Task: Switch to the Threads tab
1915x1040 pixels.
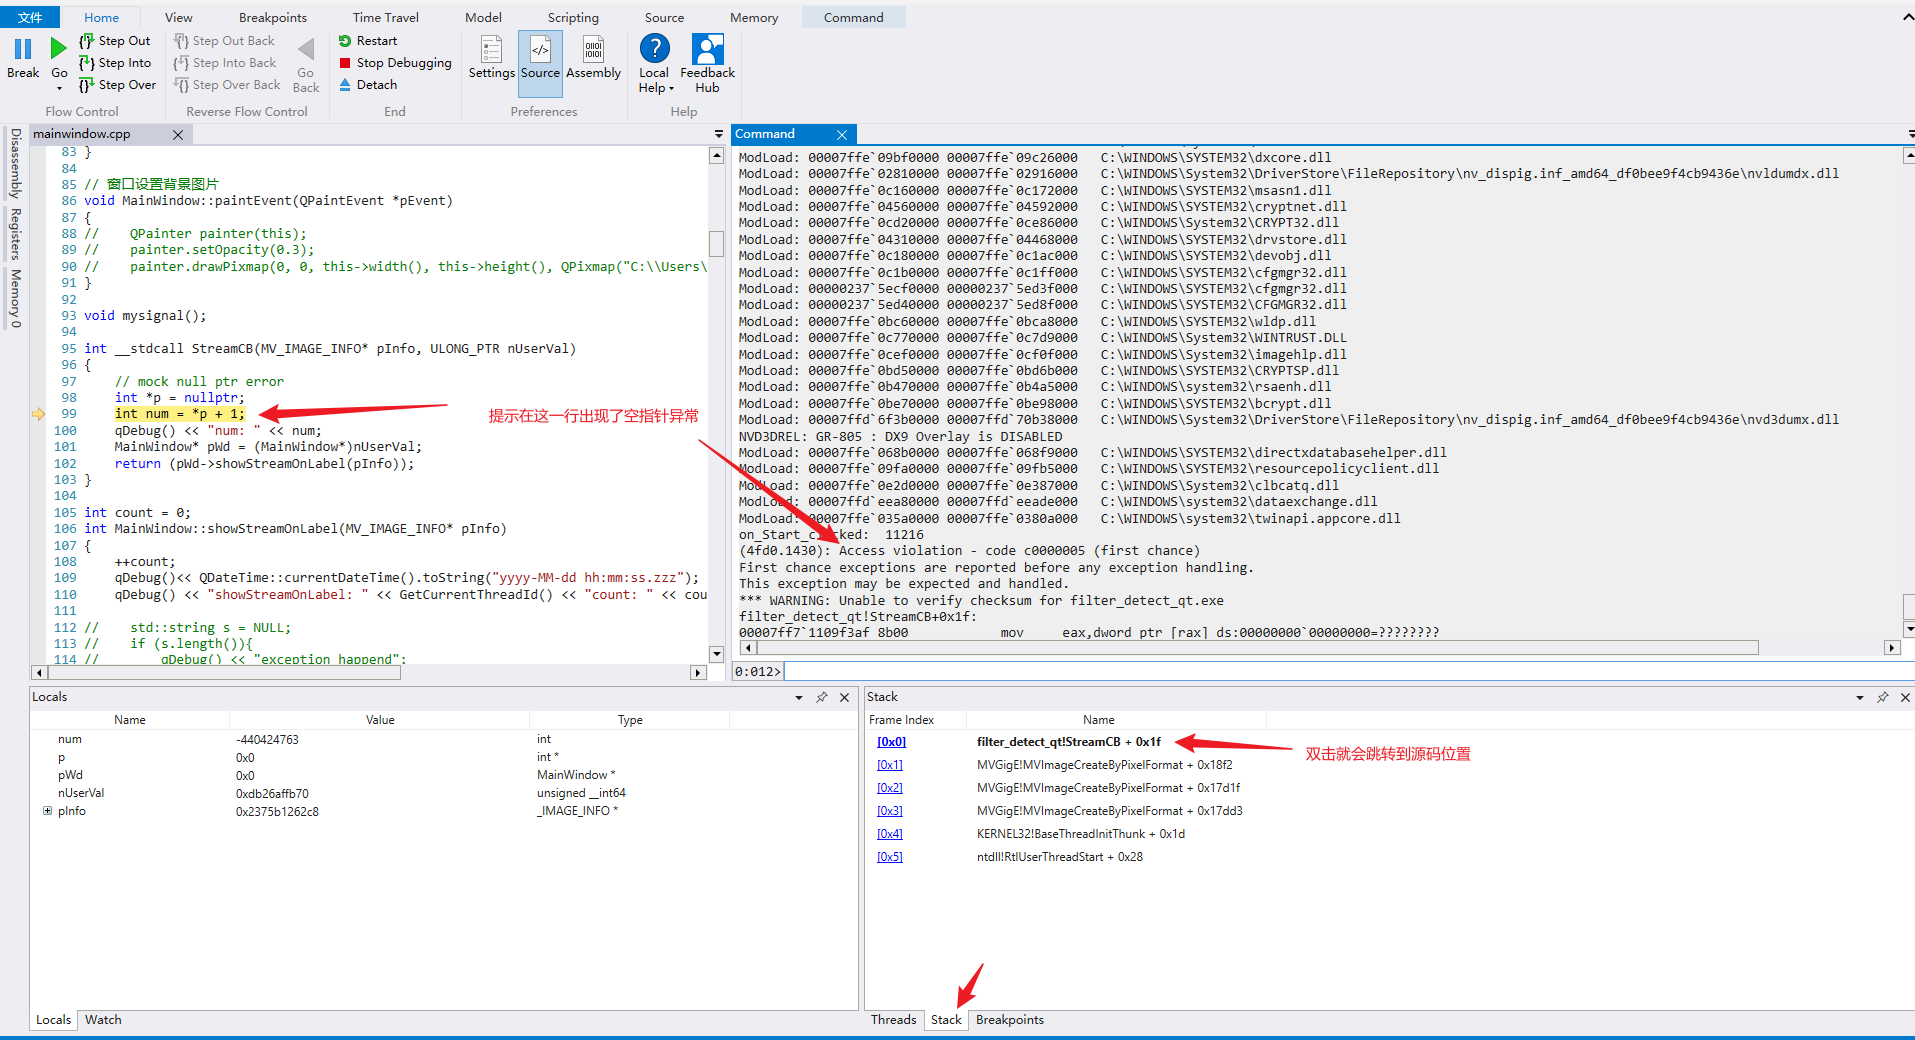Action: tap(893, 1020)
